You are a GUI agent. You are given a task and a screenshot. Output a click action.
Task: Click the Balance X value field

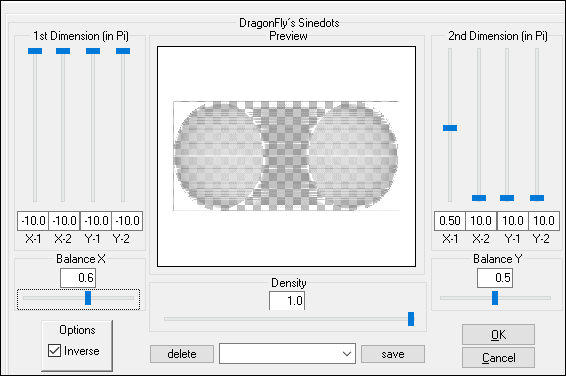[x=78, y=278]
